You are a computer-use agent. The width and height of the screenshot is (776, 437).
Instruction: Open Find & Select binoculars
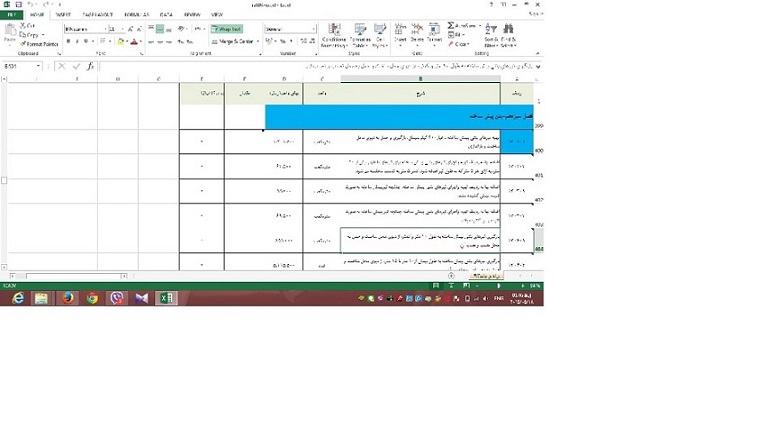(508, 35)
